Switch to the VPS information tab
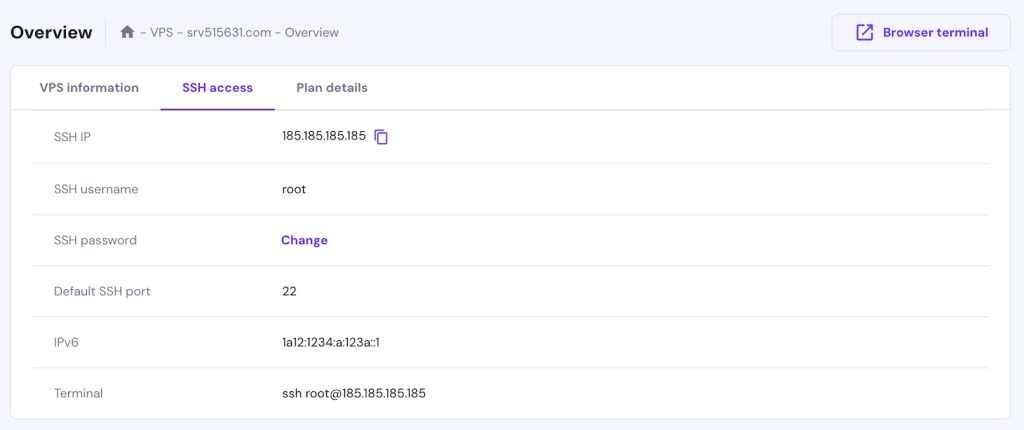 tap(89, 88)
